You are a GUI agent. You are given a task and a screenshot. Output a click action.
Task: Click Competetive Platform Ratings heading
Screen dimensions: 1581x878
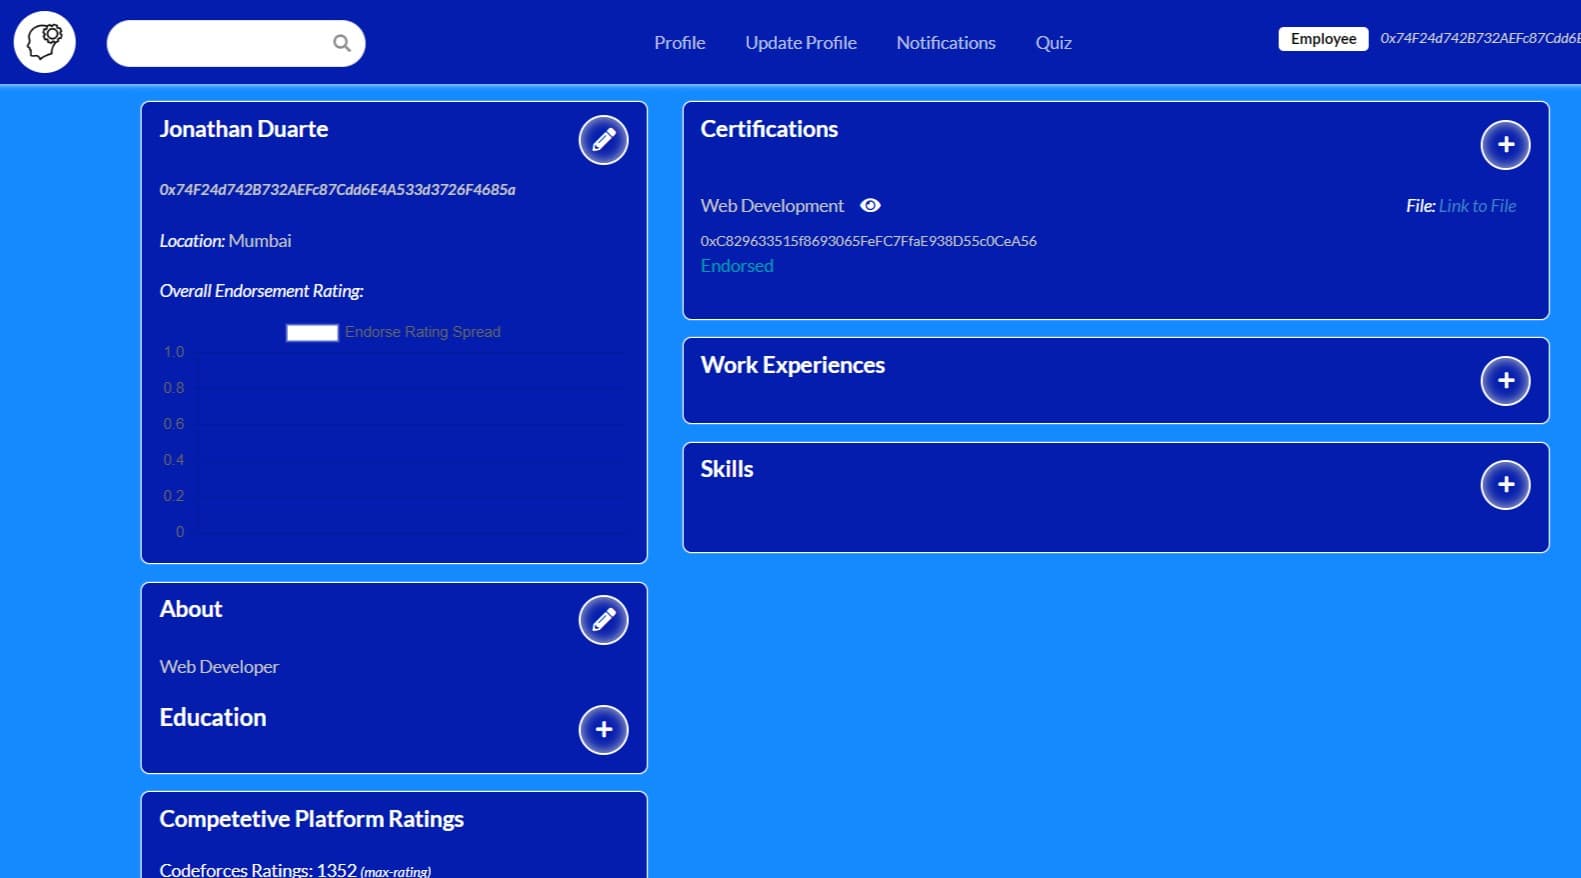(x=312, y=819)
